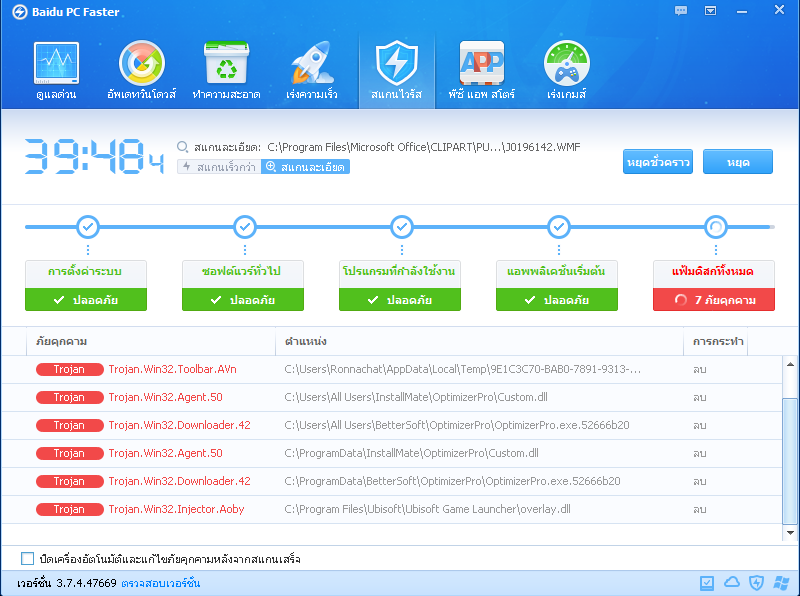Open the shield lightning icon in status bar

756,583
